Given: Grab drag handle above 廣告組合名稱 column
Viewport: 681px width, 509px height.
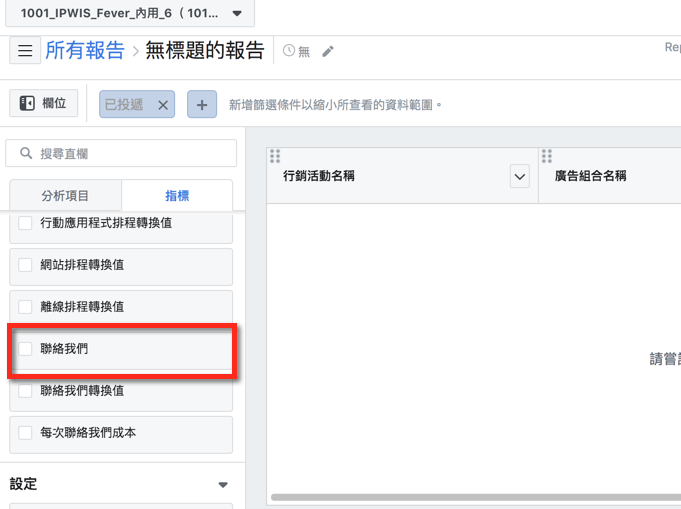Looking at the screenshot, I should tap(547, 156).
